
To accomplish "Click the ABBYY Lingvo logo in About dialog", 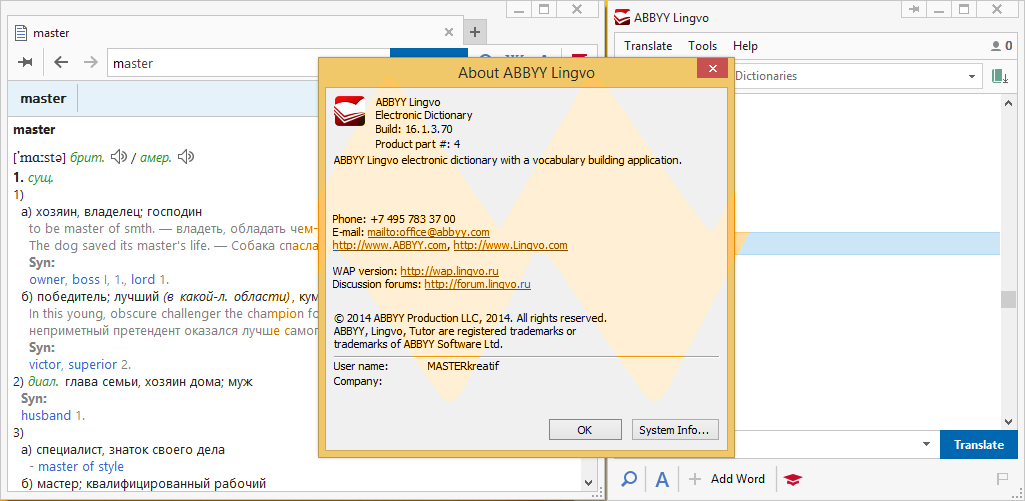I will pyautogui.click(x=350, y=111).
